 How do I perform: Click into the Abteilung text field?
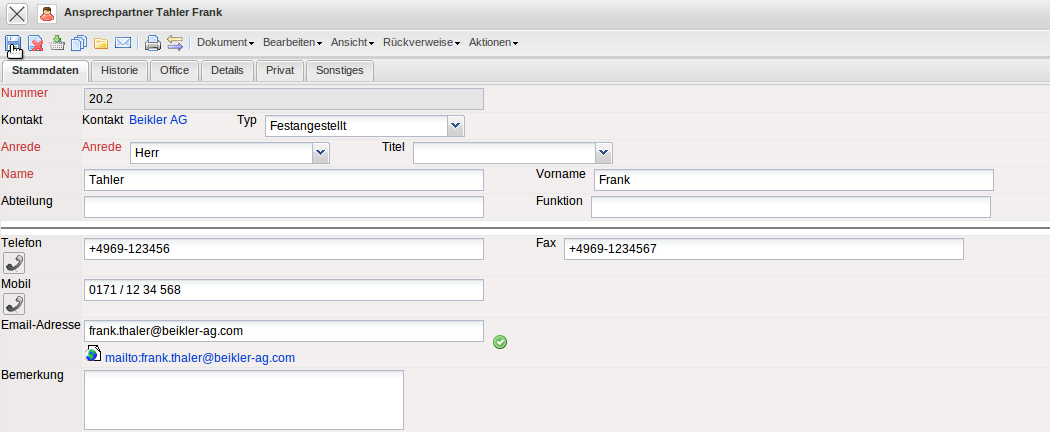[283, 207]
